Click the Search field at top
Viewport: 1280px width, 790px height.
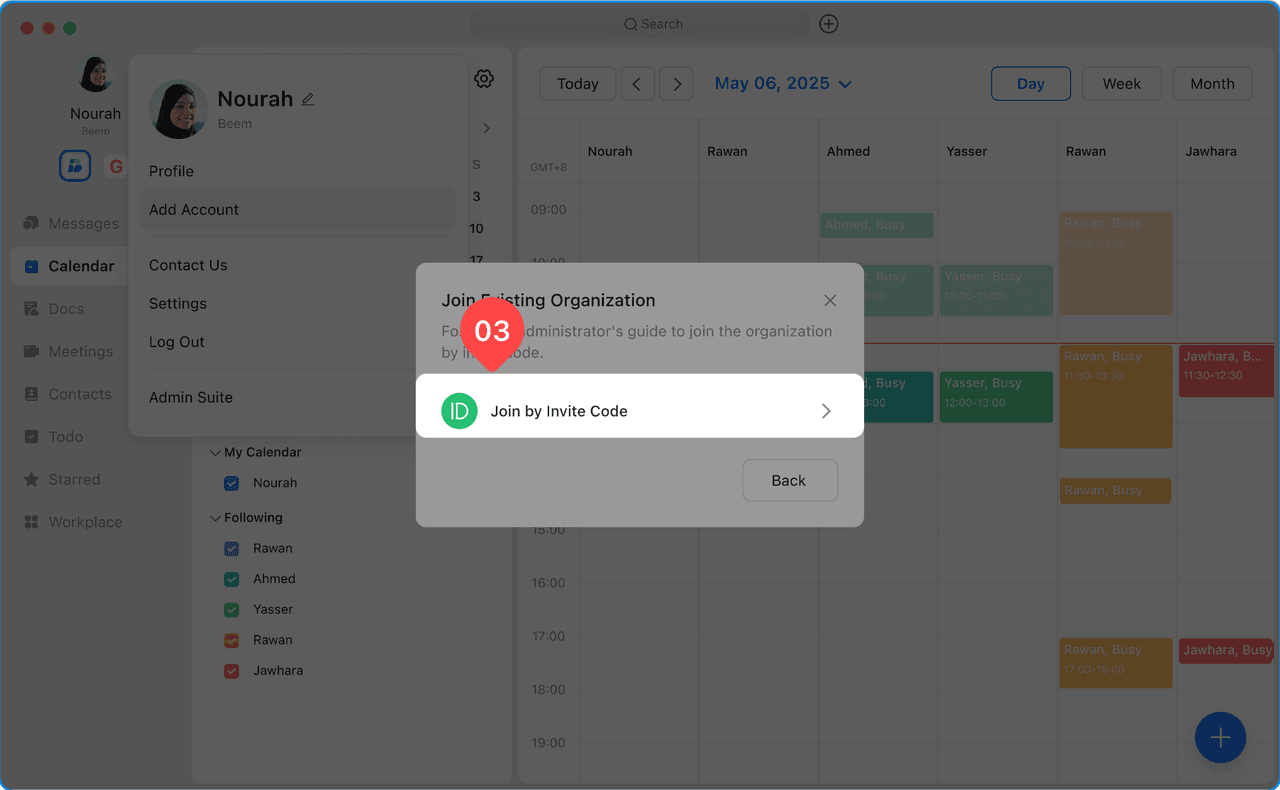click(640, 24)
